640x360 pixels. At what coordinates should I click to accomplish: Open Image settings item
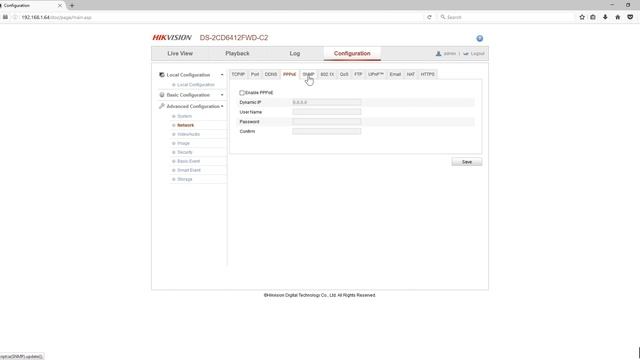click(x=183, y=143)
